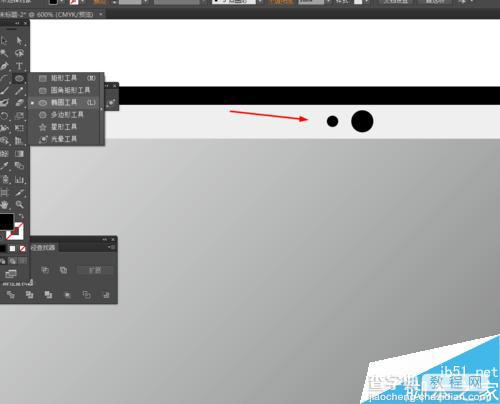Viewport: 500px width, 404px height.
Task: Select the Eraser tool
Action: click(x=20, y=103)
